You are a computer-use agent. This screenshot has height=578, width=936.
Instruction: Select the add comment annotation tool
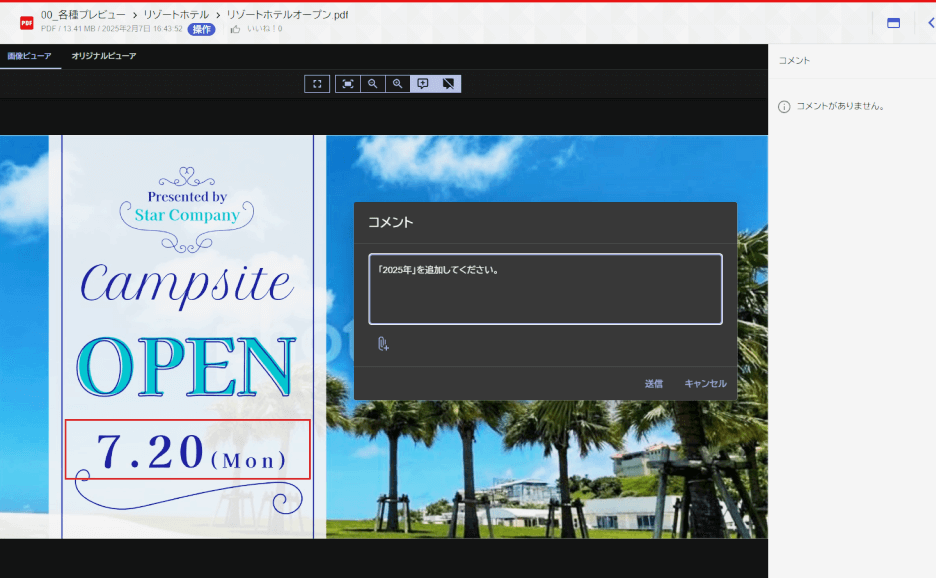coord(423,84)
